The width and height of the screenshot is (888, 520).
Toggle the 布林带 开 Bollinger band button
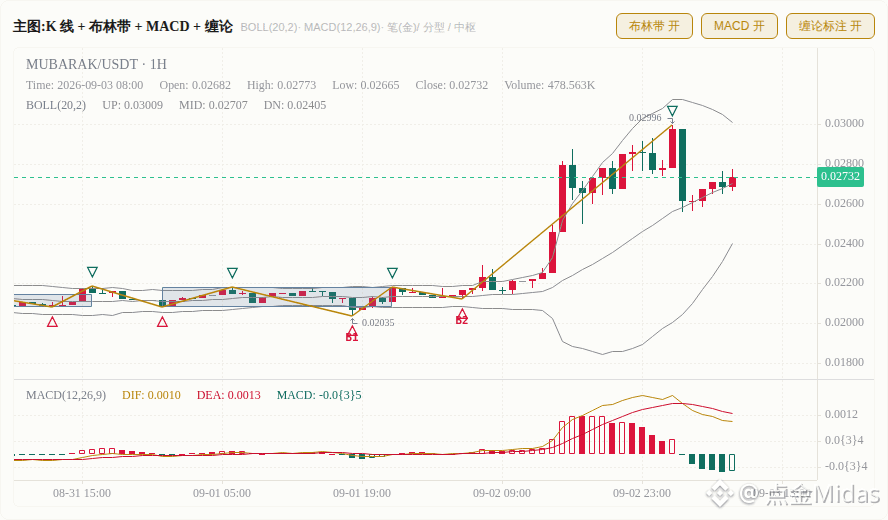point(654,26)
